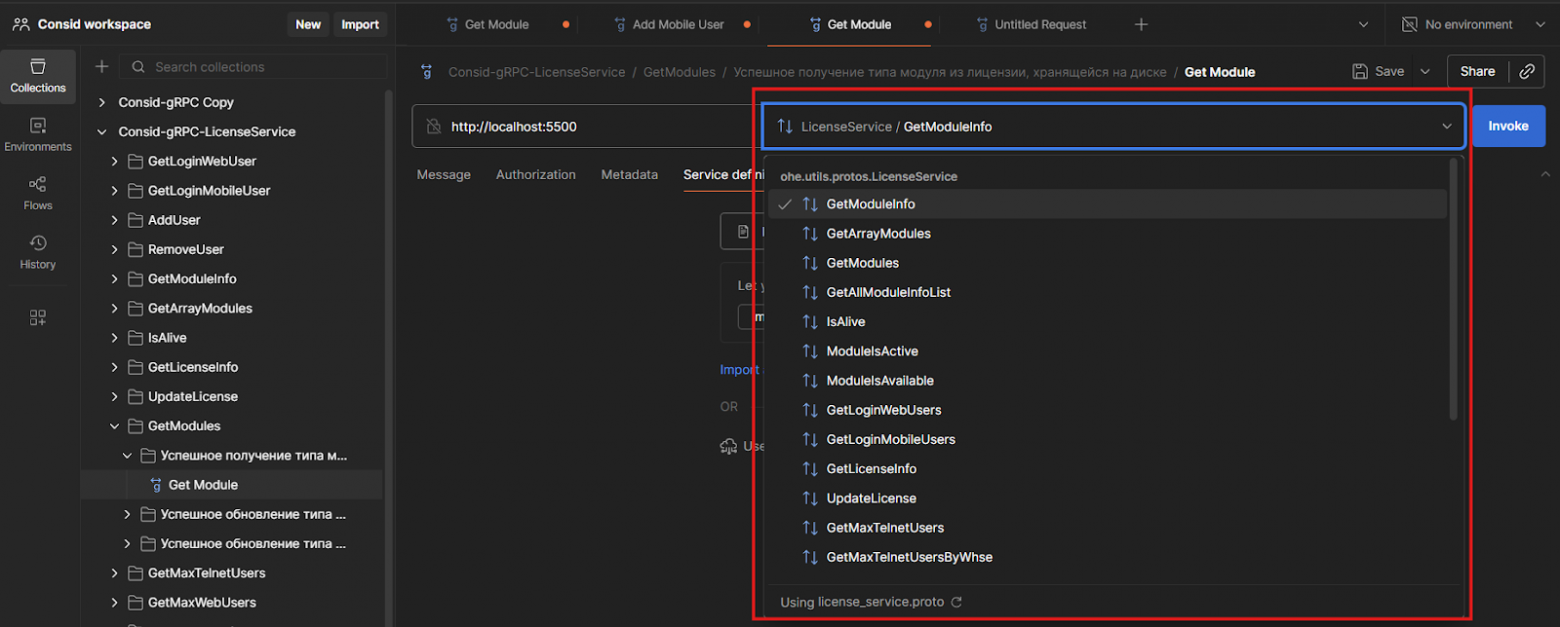Click the New button
The width and height of the screenshot is (1560, 627).
coord(308,24)
